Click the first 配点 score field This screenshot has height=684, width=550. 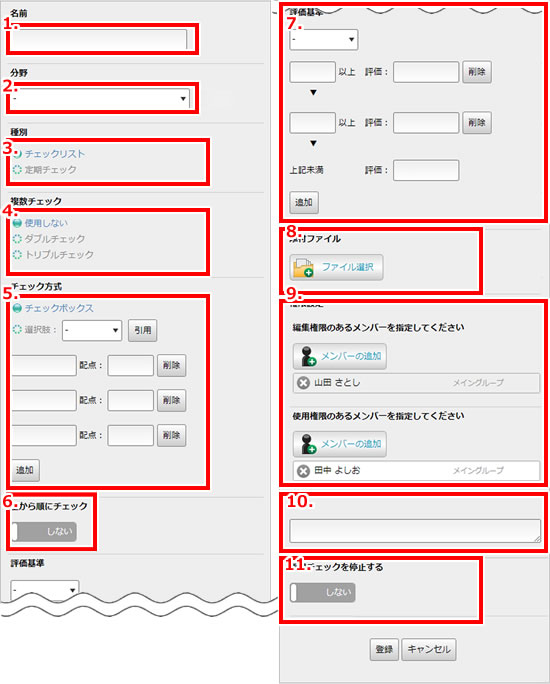tap(131, 366)
